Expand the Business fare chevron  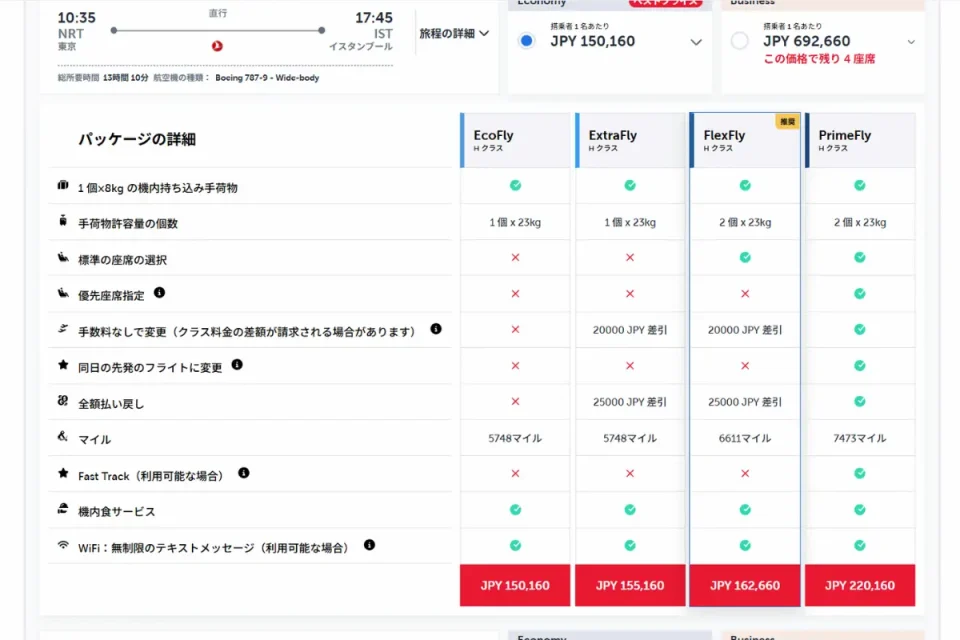pyautogui.click(x=911, y=42)
